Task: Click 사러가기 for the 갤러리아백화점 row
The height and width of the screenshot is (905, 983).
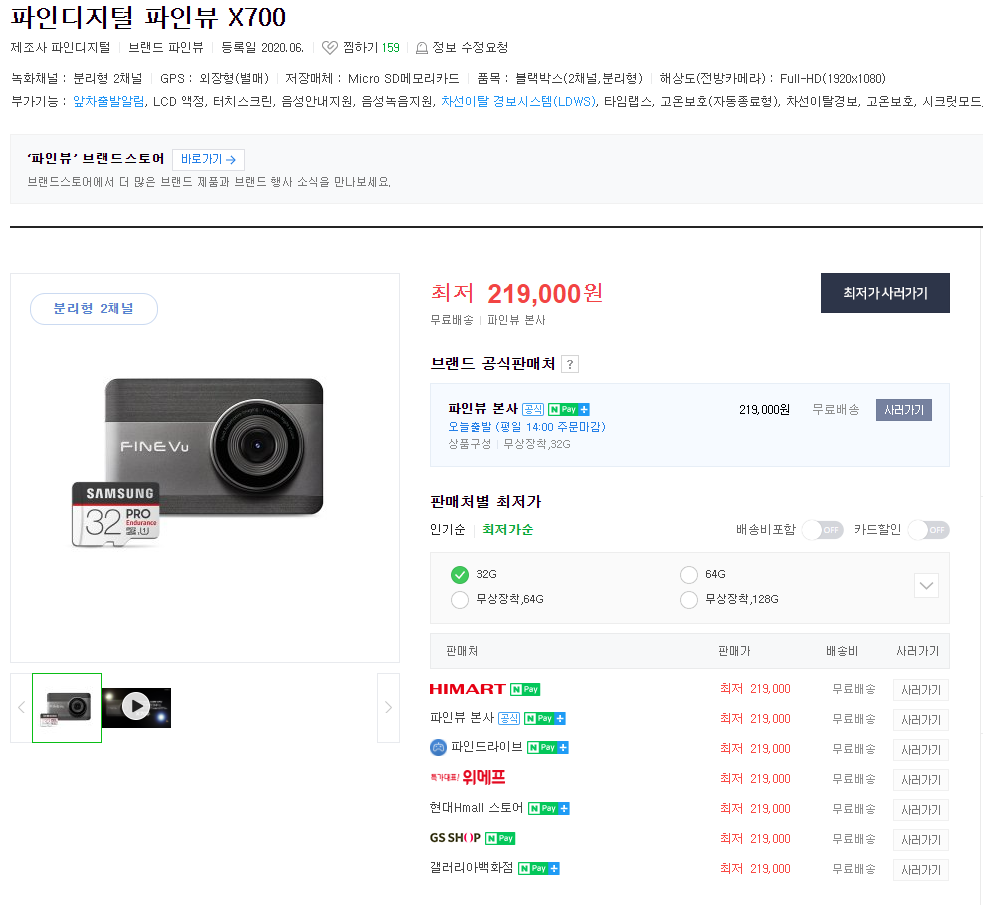Action: pyautogui.click(x=920, y=871)
